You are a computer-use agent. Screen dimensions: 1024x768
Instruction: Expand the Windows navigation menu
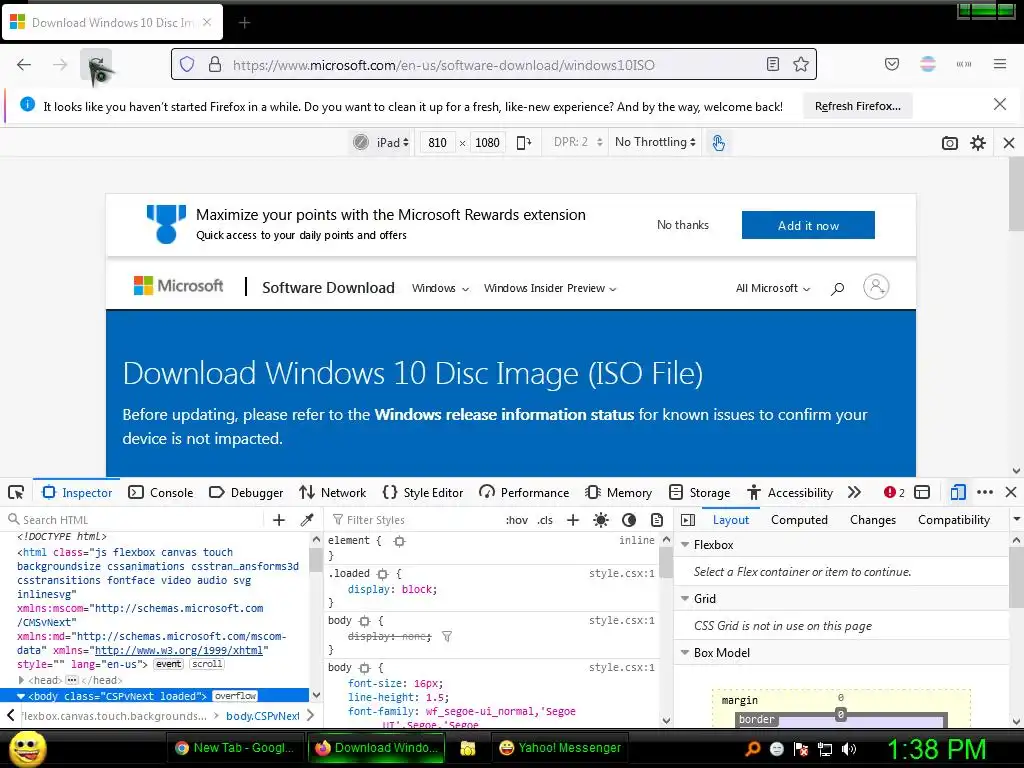(440, 288)
